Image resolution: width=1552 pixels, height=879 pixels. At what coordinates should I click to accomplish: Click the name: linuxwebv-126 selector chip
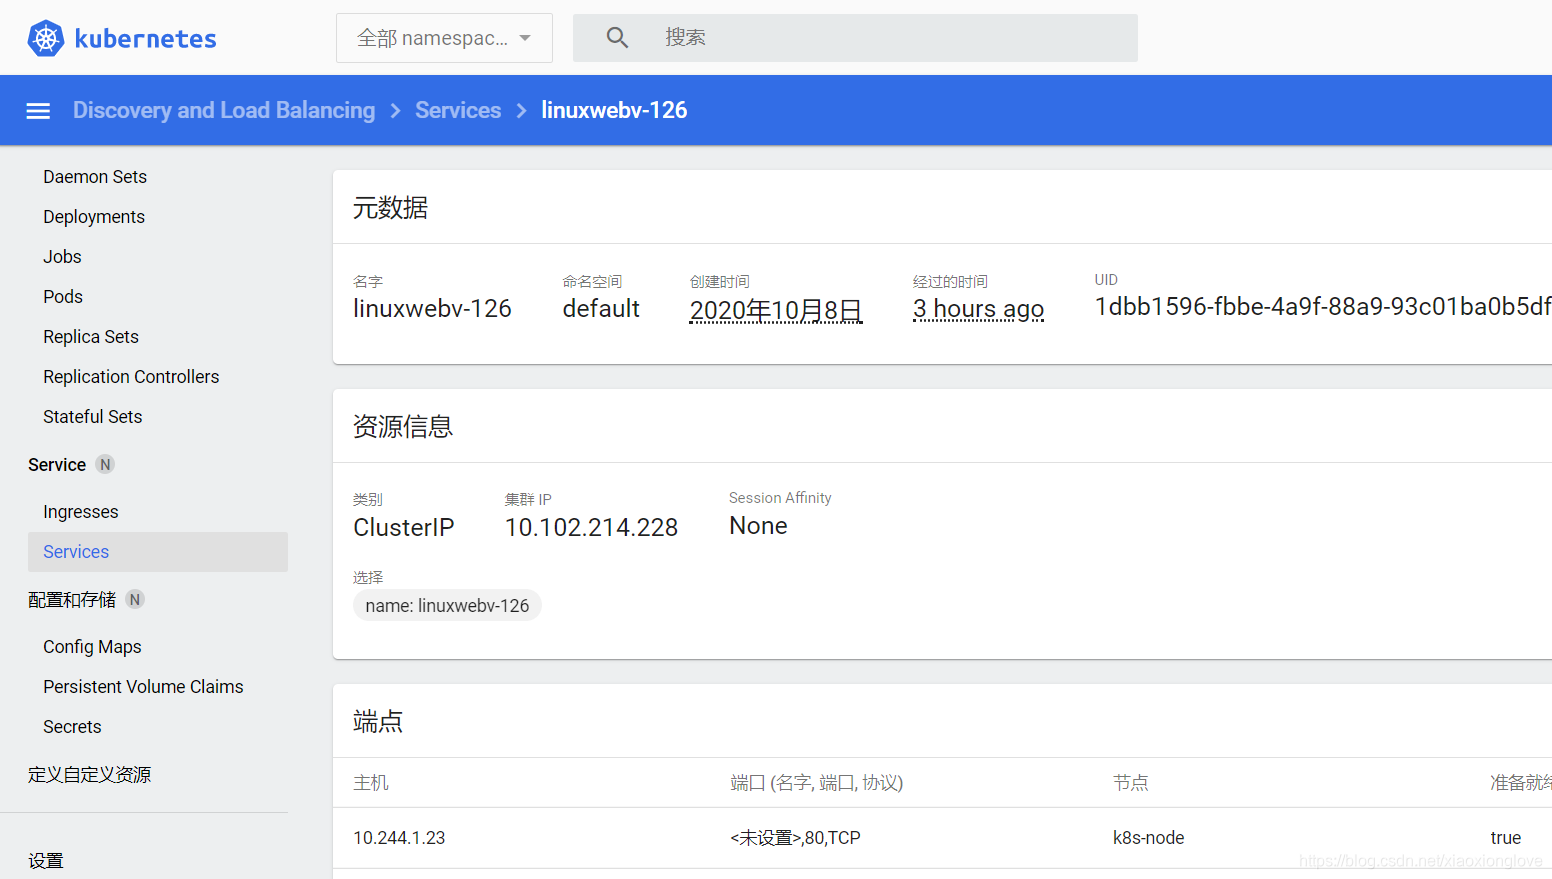tap(447, 605)
